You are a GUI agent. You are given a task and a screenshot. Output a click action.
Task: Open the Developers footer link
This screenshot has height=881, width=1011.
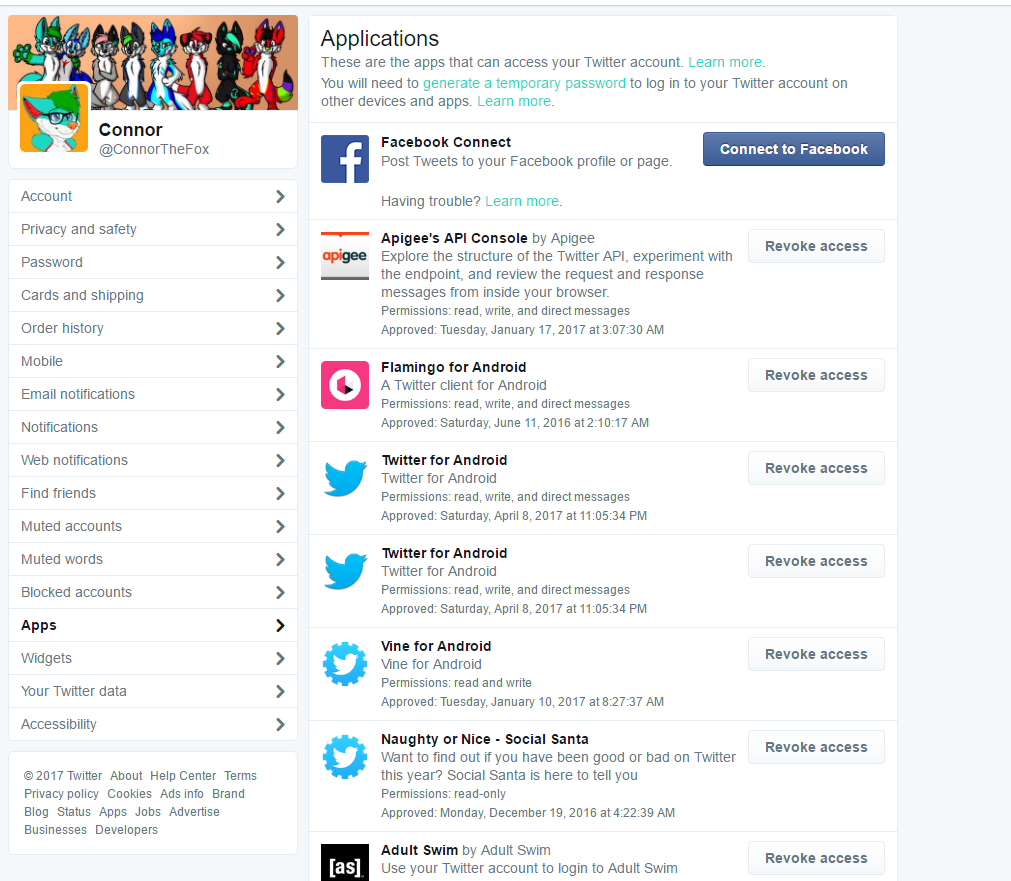[x=126, y=829]
